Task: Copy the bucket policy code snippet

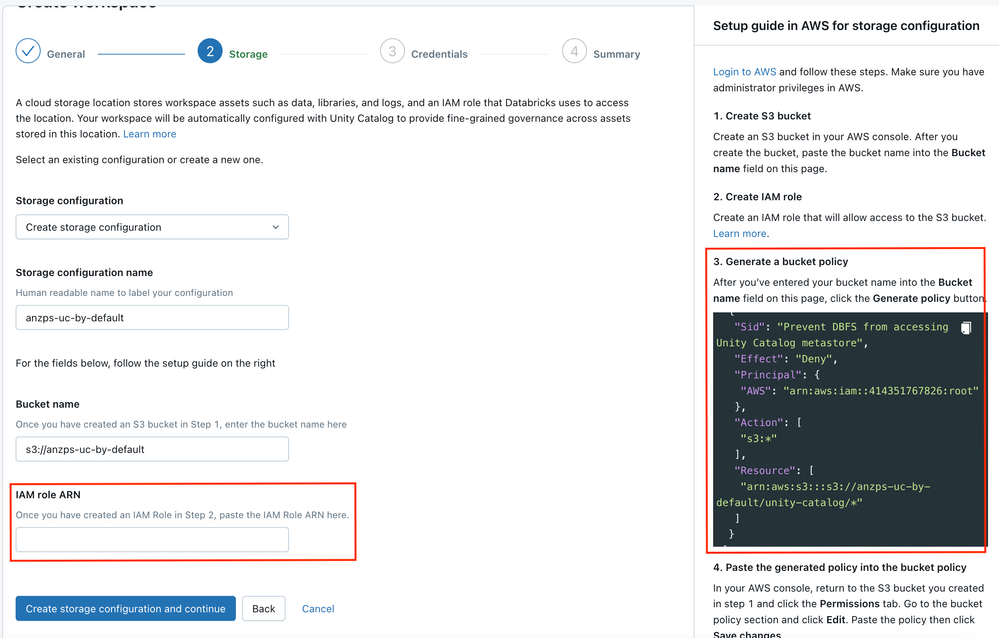Action: coord(966,328)
